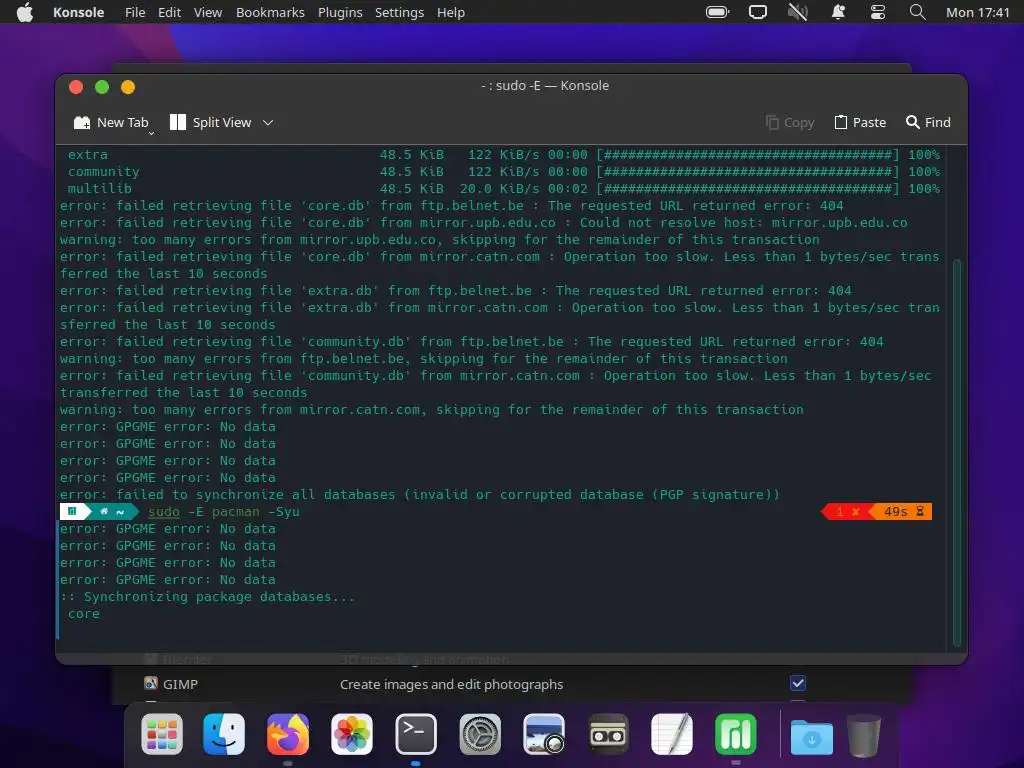Open the Apple logo menu

(25, 12)
